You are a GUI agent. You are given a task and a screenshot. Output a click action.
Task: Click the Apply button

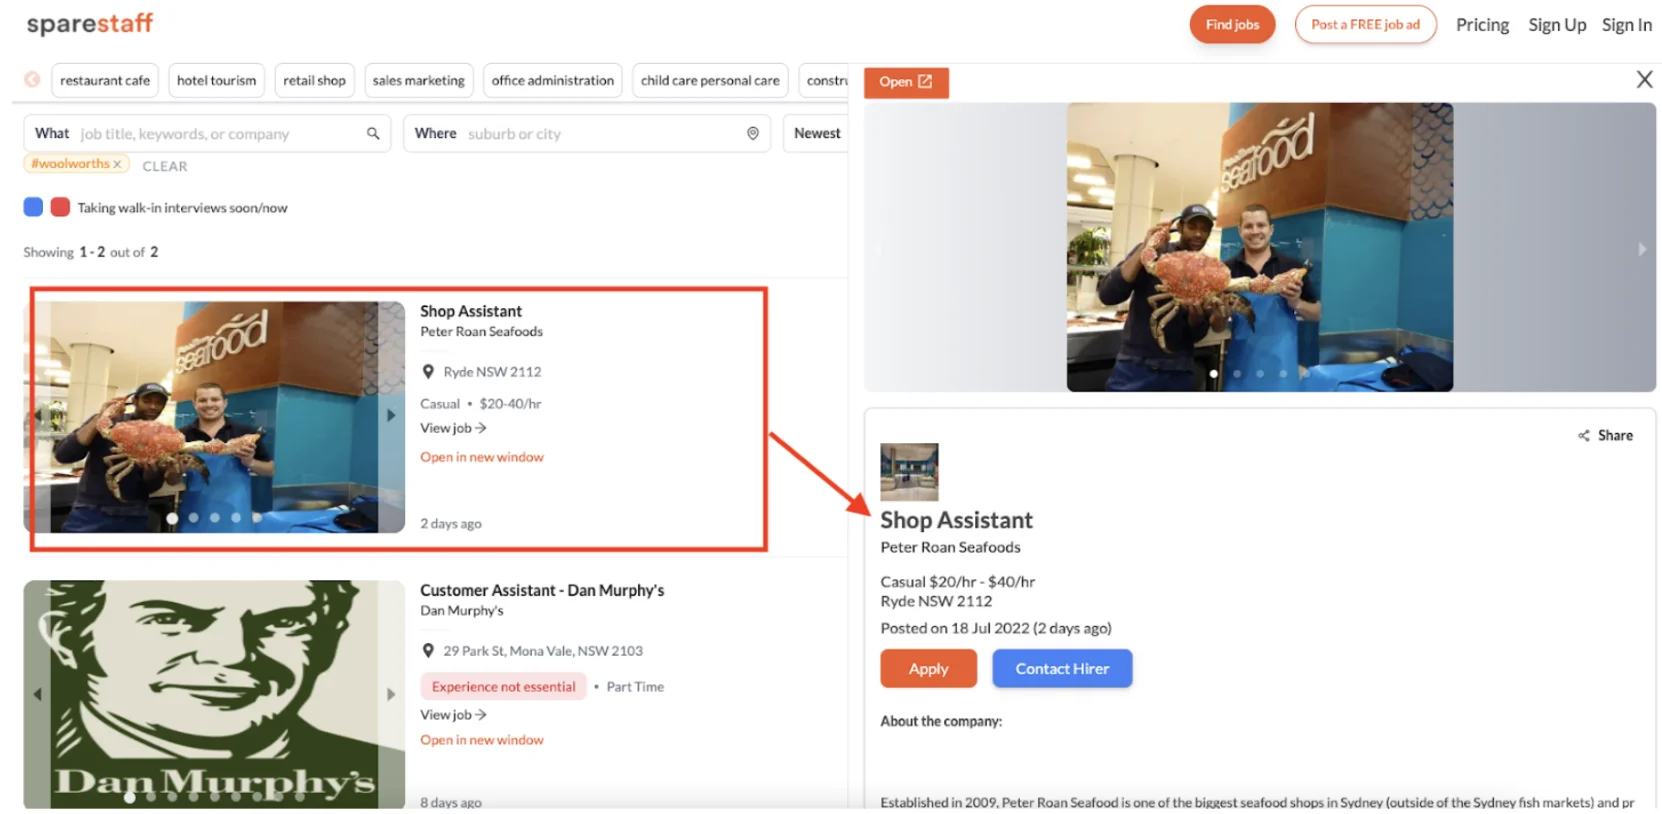click(928, 669)
